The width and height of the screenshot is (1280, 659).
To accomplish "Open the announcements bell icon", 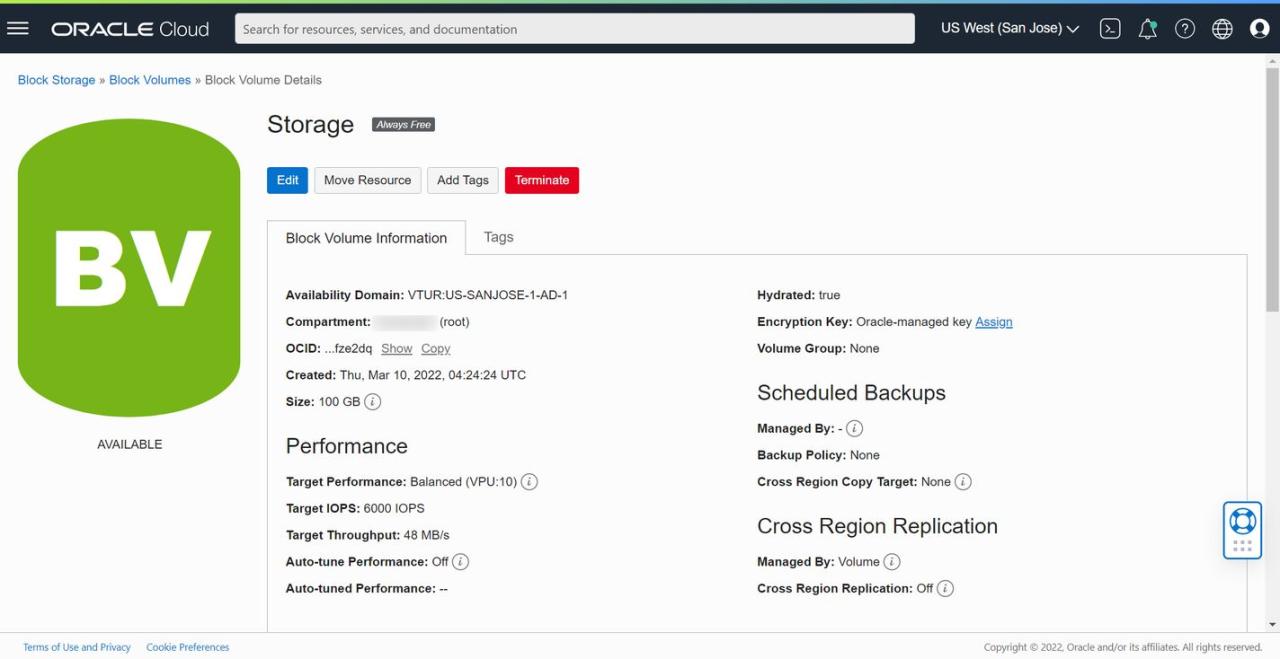I will pos(1148,29).
